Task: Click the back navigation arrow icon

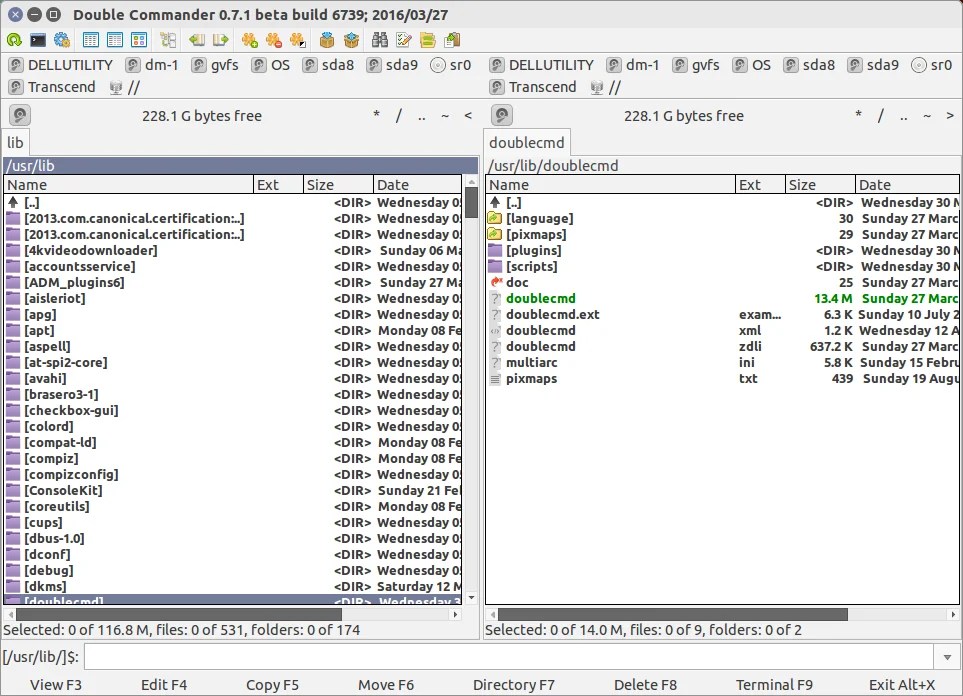Action: point(195,39)
